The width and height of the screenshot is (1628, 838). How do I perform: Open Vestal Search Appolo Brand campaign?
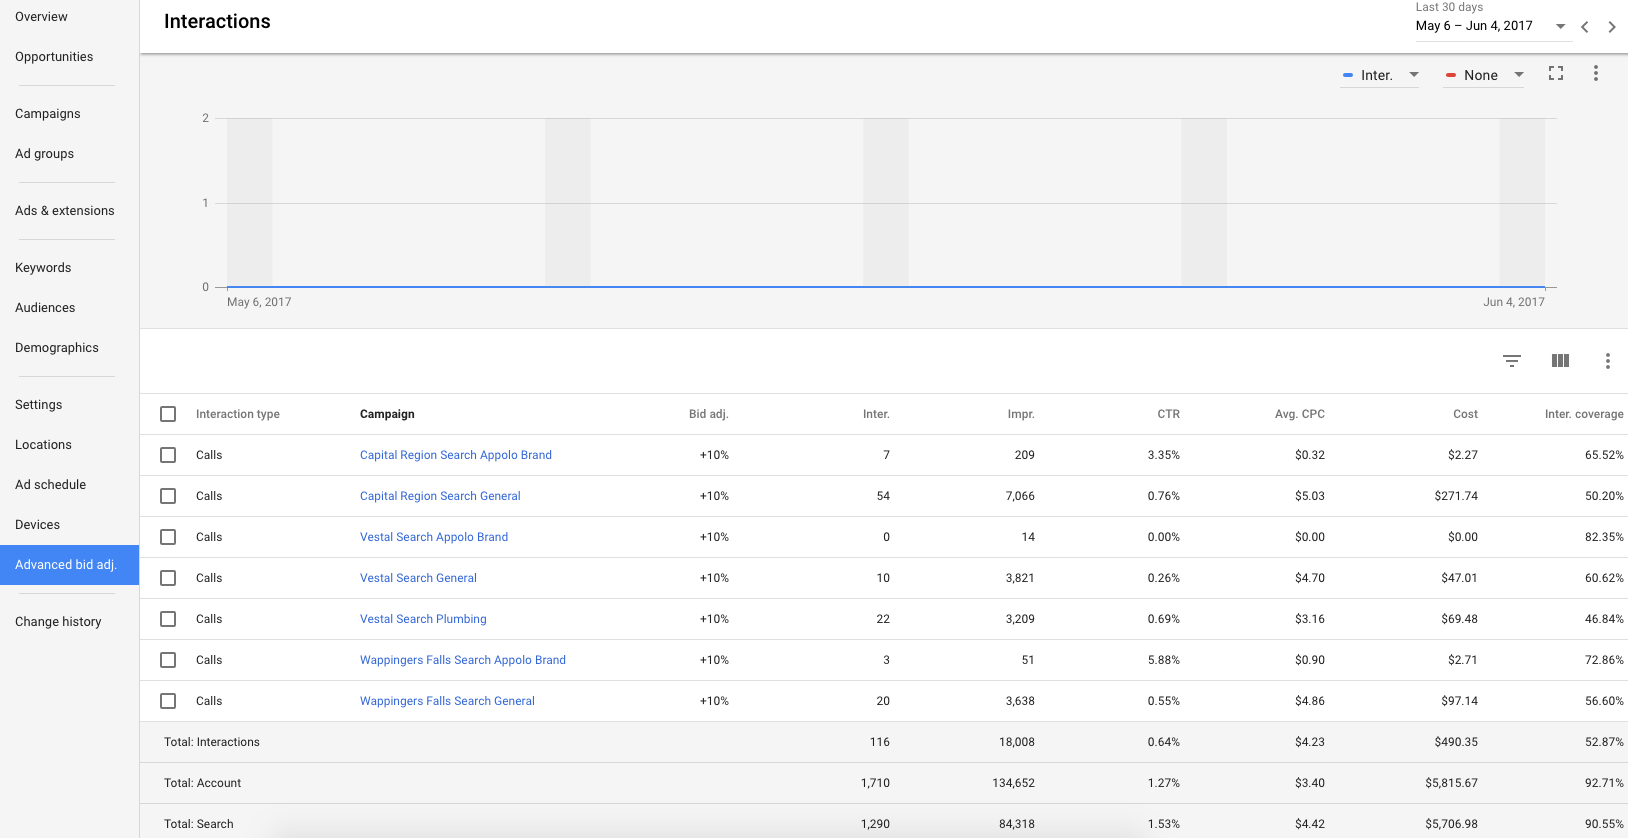click(x=433, y=537)
